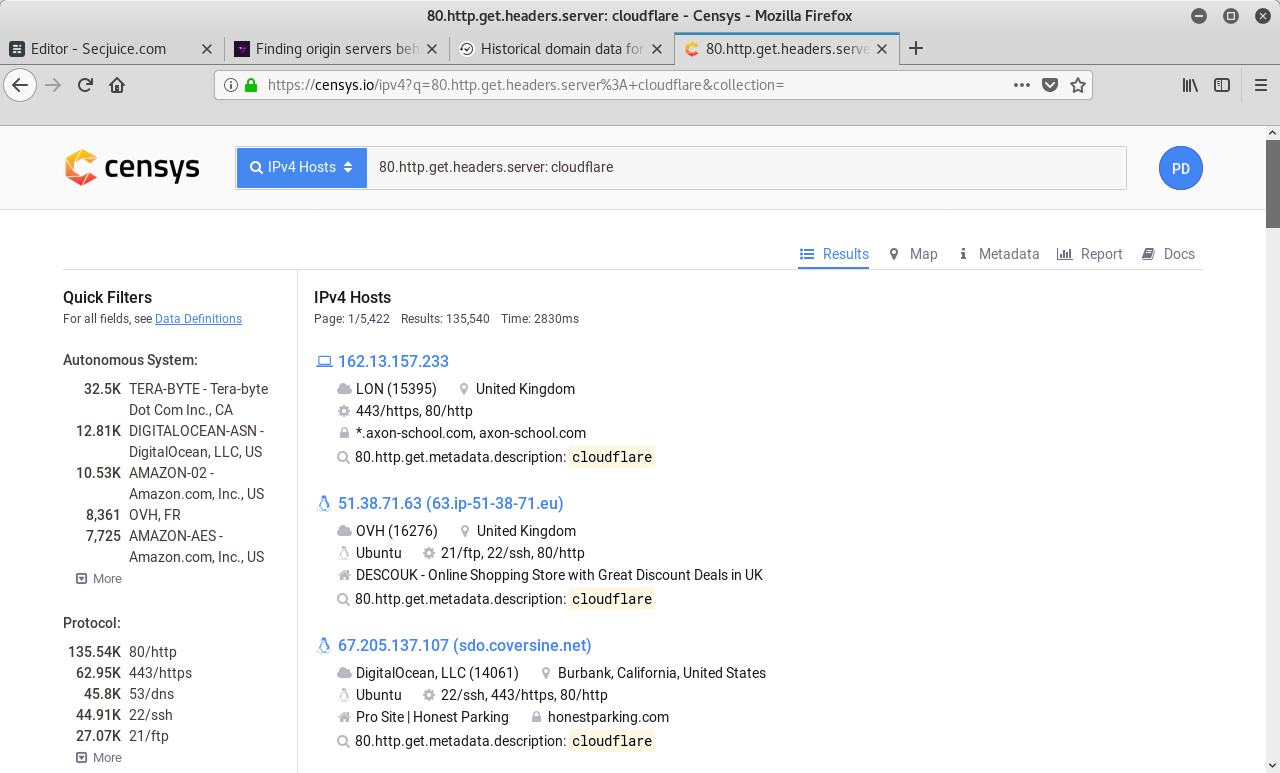
Task: Click penguin icon beside 67.205.137.107
Action: [x=324, y=646]
